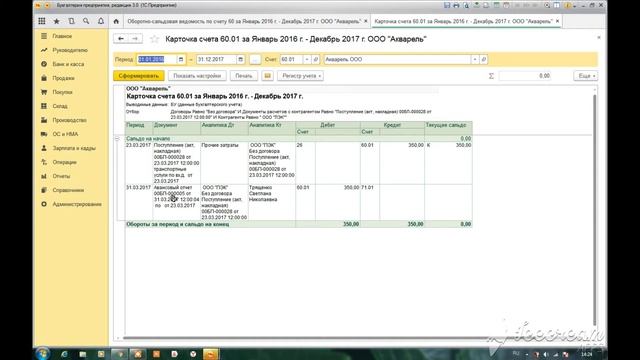This screenshot has height=360, width=640.
Task: Click the Обороты за период и сальдо на конец row
Action: (x=298, y=224)
